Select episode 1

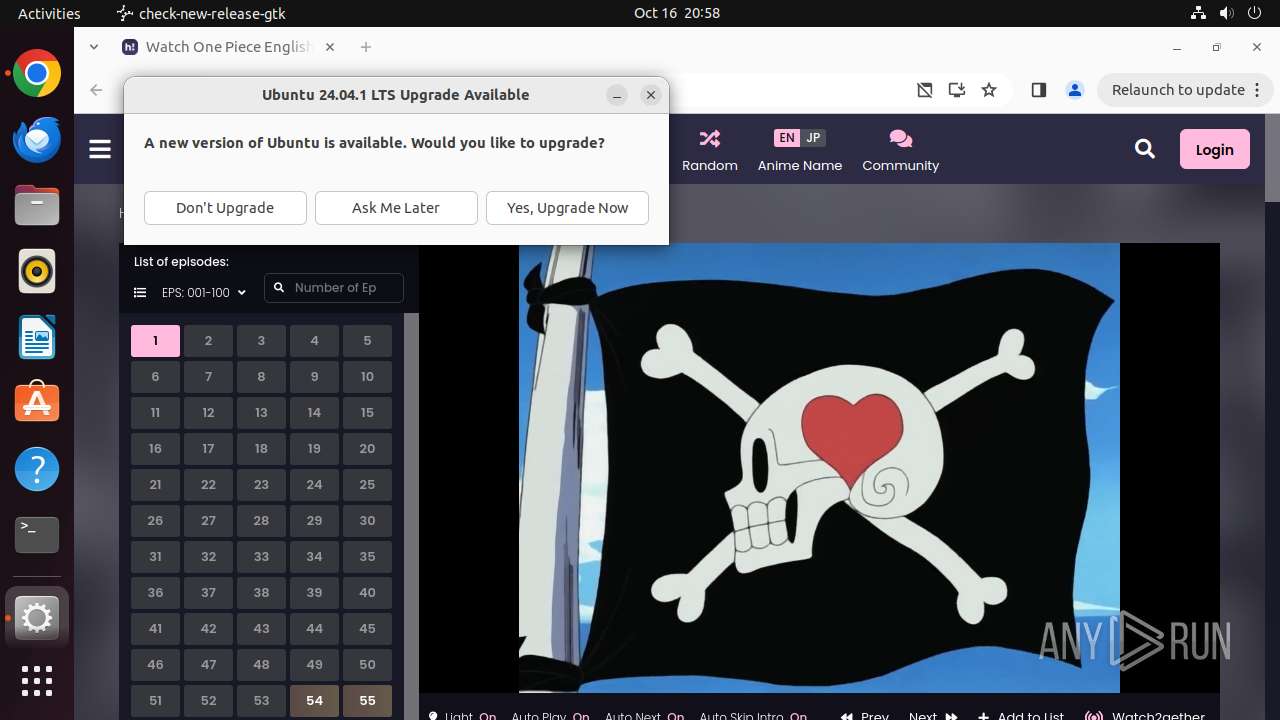[155, 341]
